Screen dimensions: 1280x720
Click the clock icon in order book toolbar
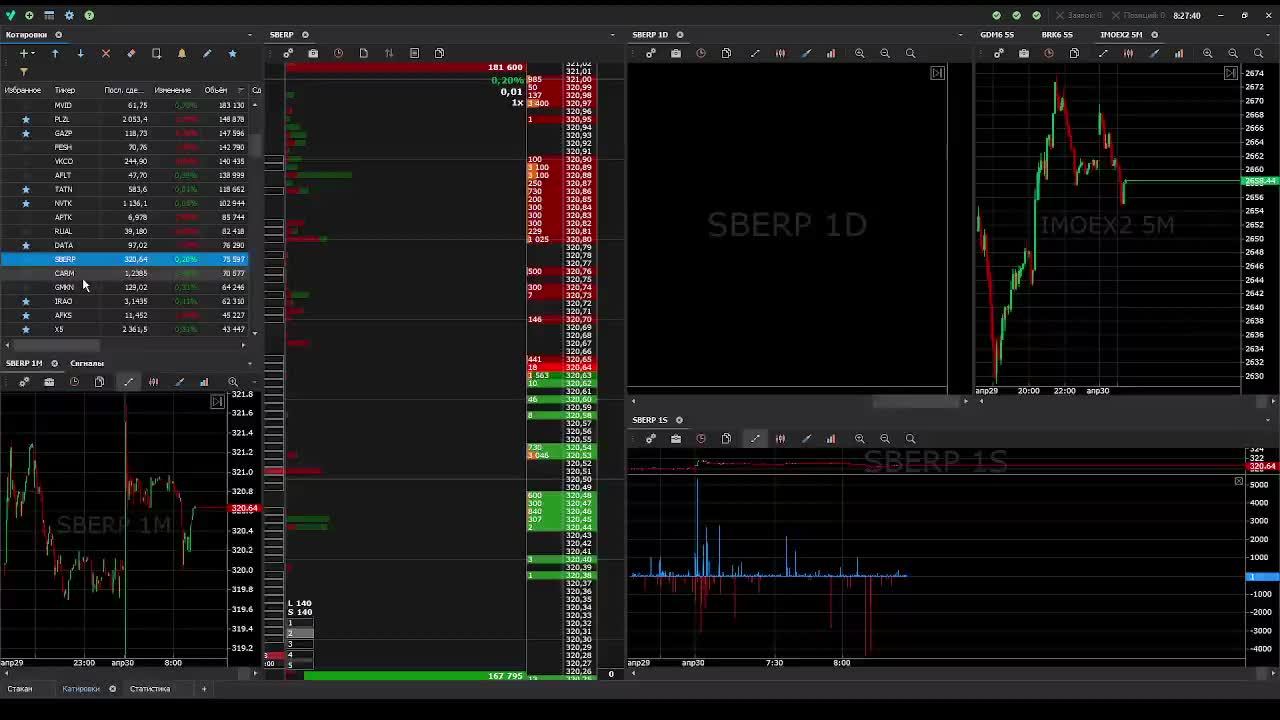[x=338, y=53]
